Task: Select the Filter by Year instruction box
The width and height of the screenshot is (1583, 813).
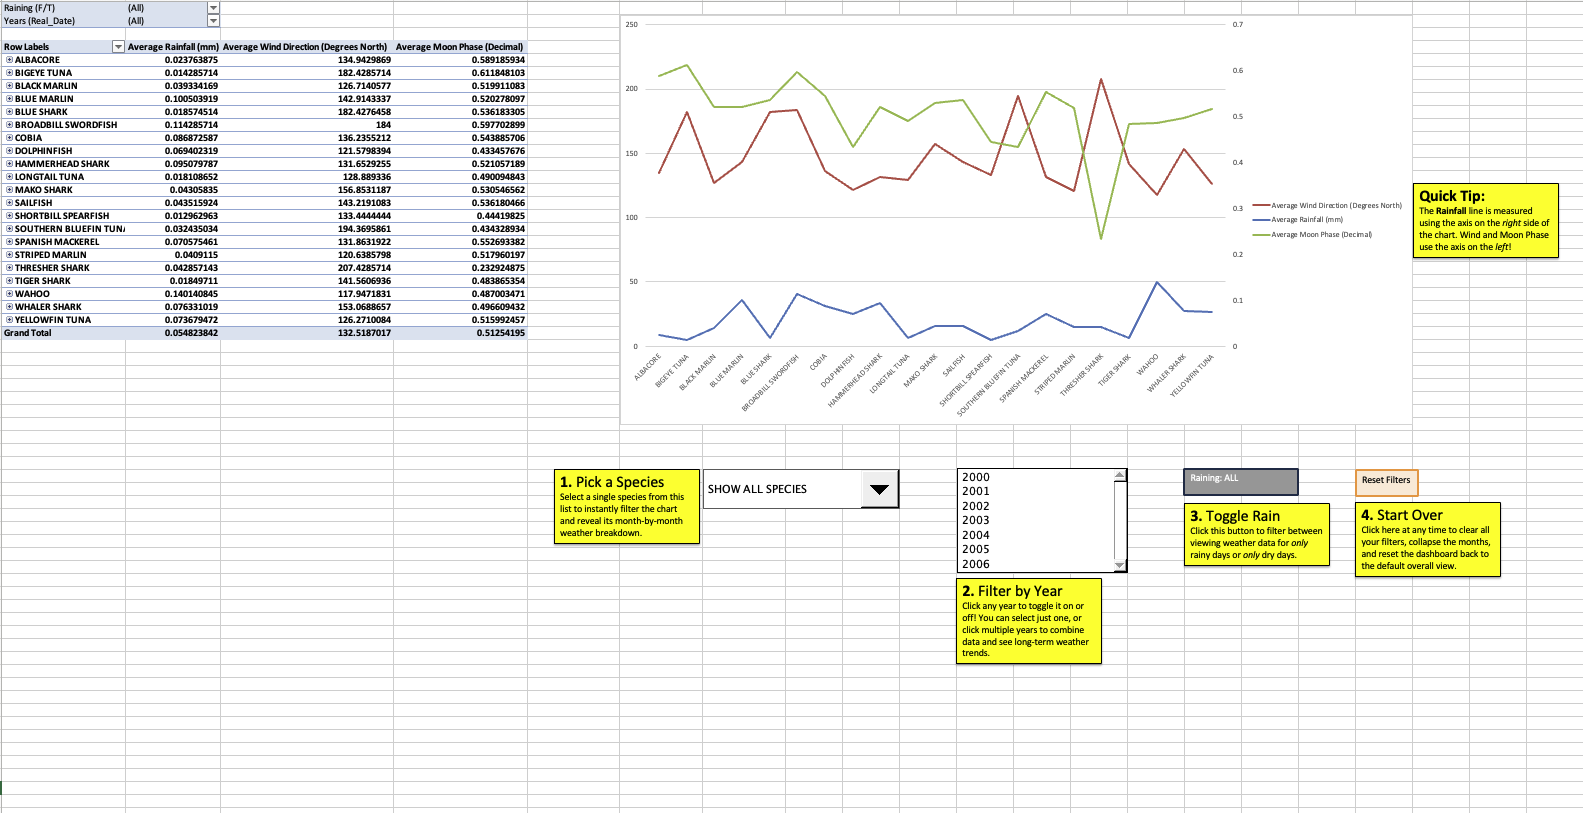Action: click(1029, 621)
